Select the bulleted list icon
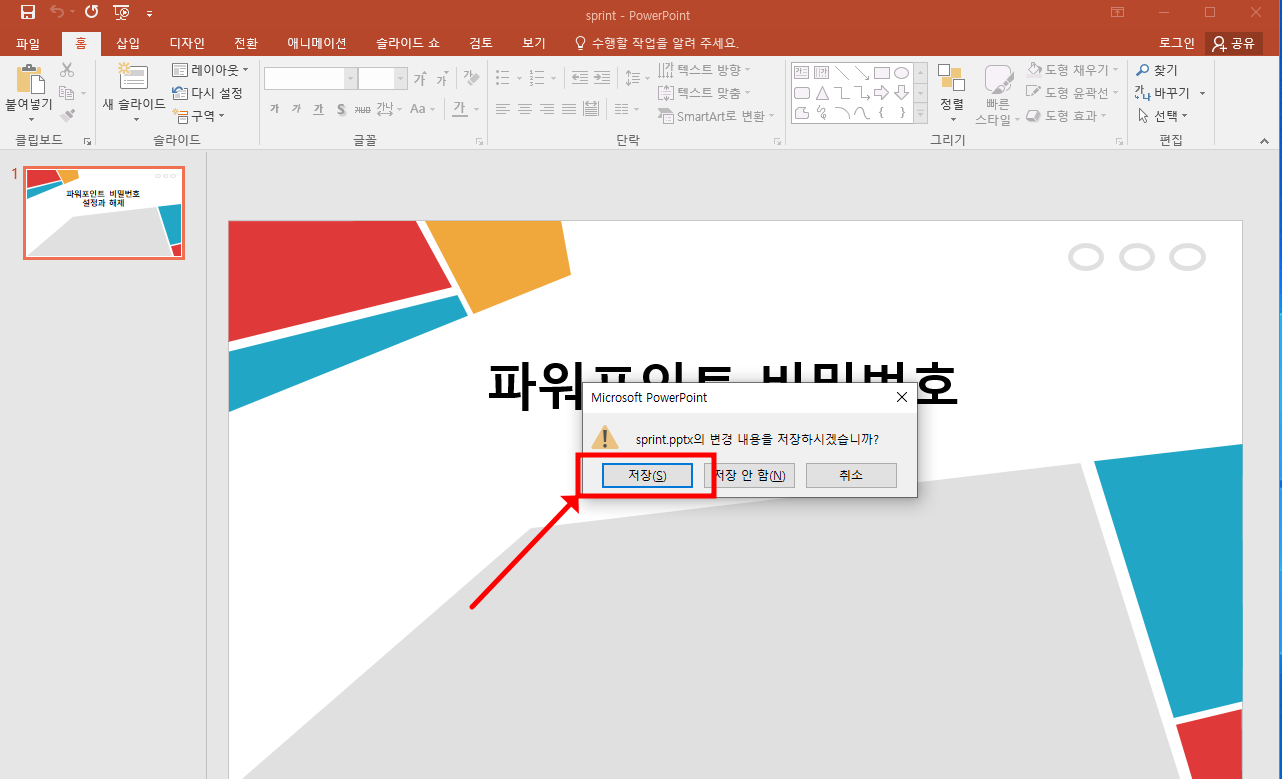 [x=503, y=77]
